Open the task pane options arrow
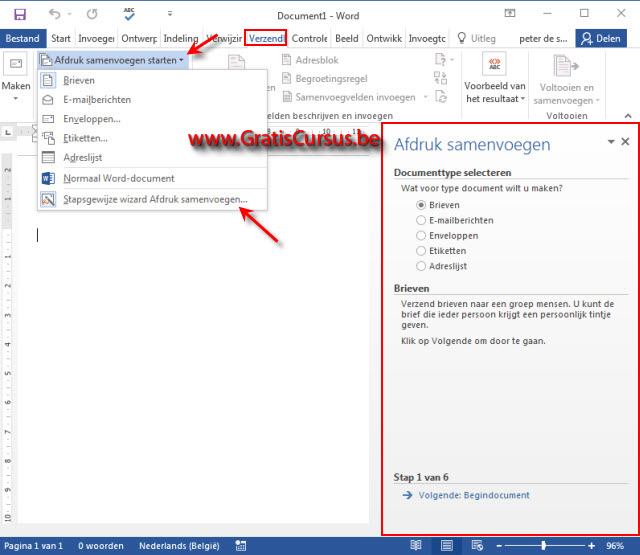This screenshot has width=640, height=555. click(611, 141)
